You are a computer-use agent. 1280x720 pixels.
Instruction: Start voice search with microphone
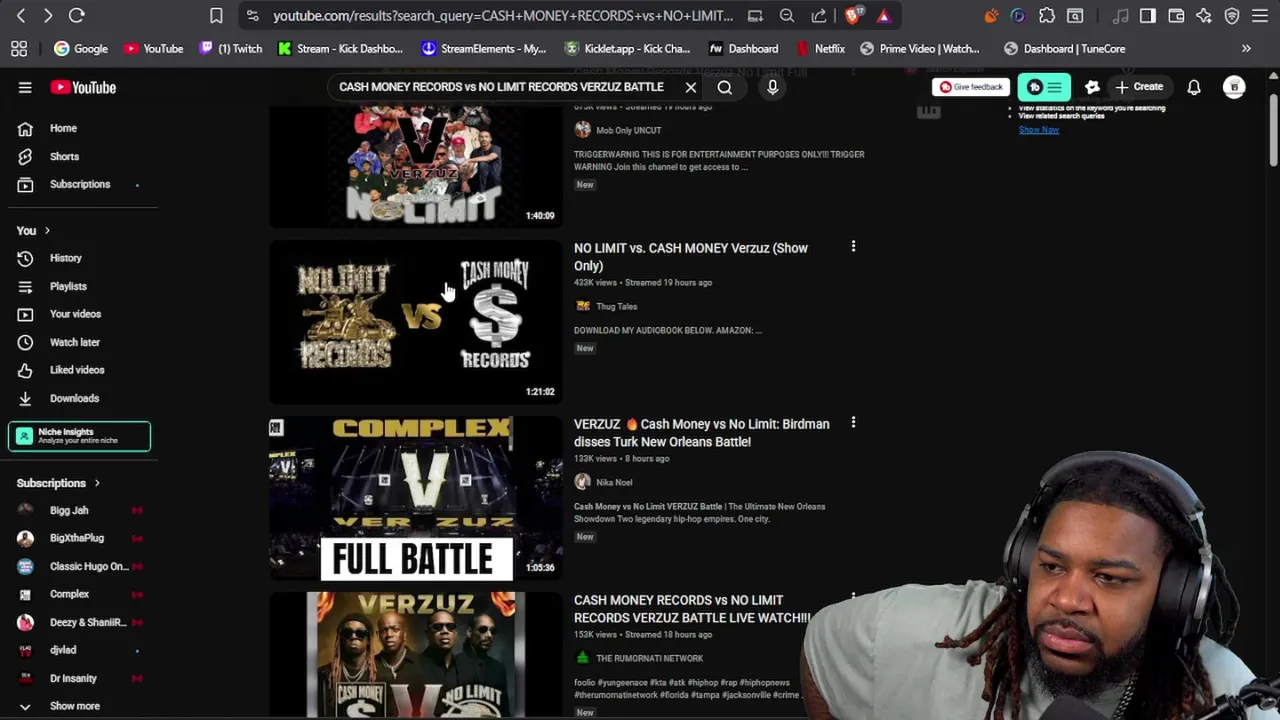click(772, 87)
